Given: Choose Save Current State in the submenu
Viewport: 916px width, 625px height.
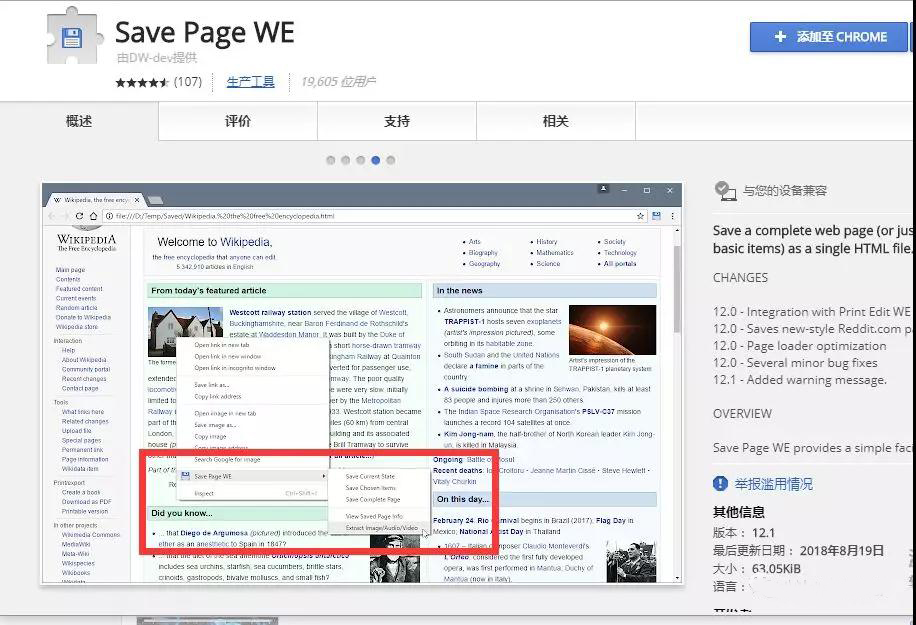Looking at the screenshot, I should coord(370,476).
